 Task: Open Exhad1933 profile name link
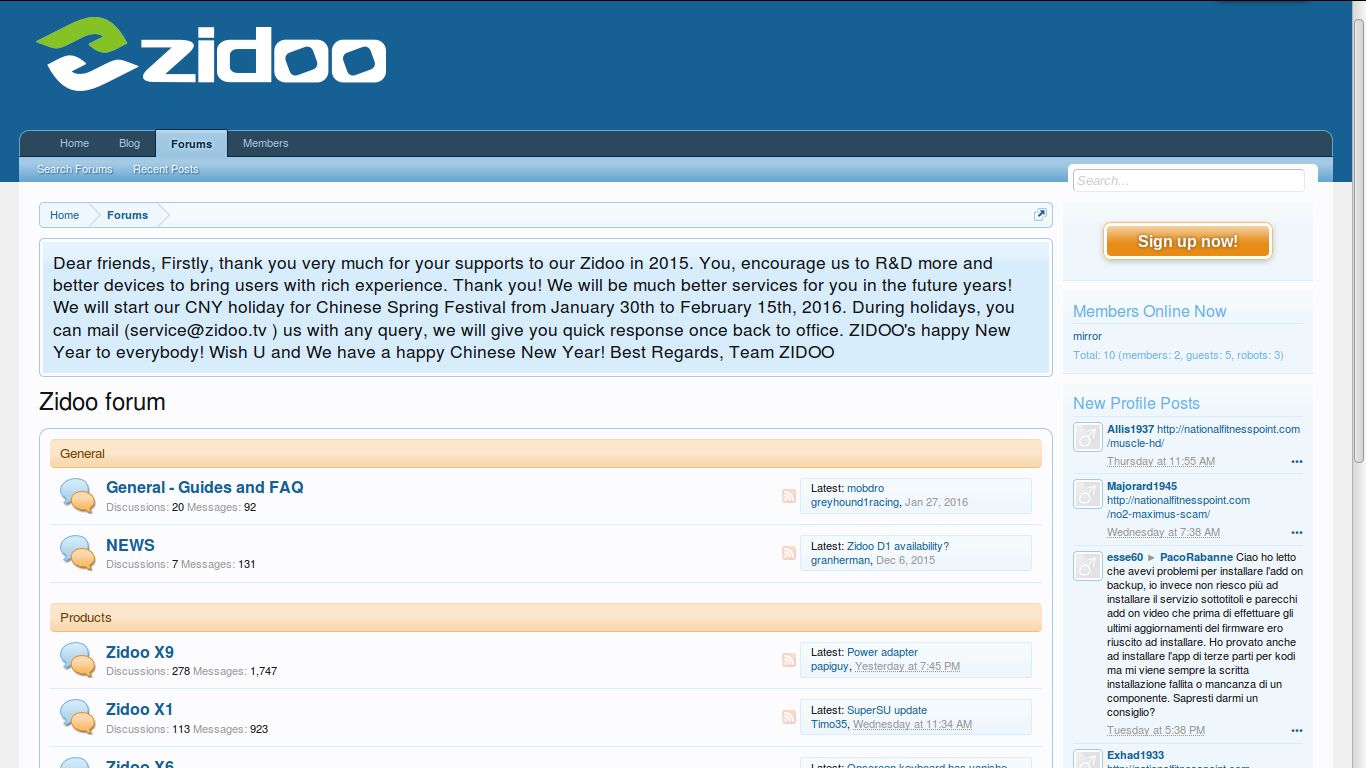pyautogui.click(x=1135, y=755)
